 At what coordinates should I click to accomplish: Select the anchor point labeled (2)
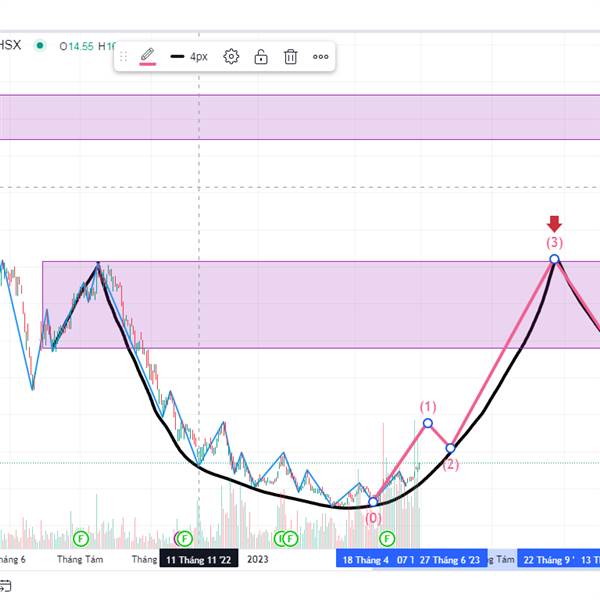[x=450, y=448]
